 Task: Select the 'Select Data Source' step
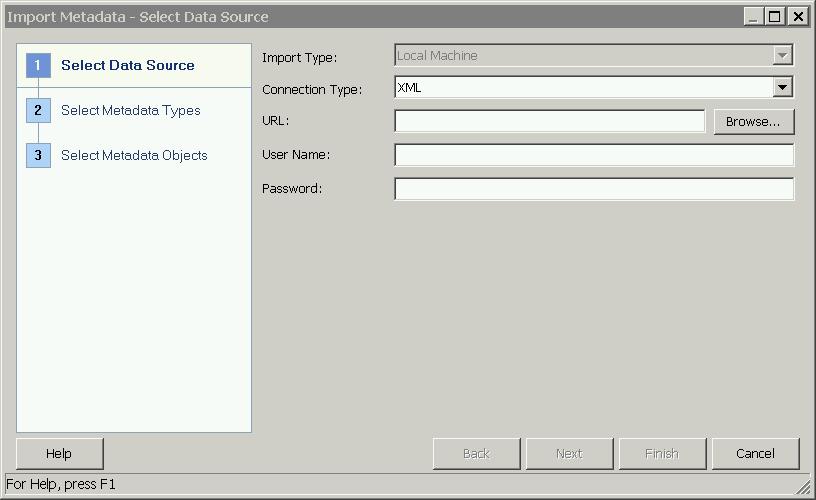coord(127,66)
